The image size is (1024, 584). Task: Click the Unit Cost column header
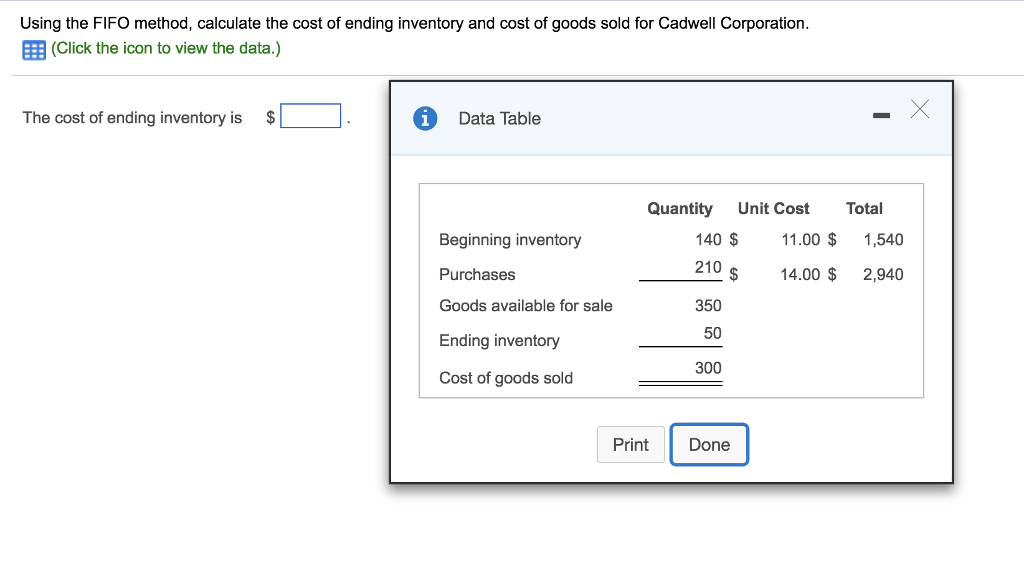tap(773, 208)
